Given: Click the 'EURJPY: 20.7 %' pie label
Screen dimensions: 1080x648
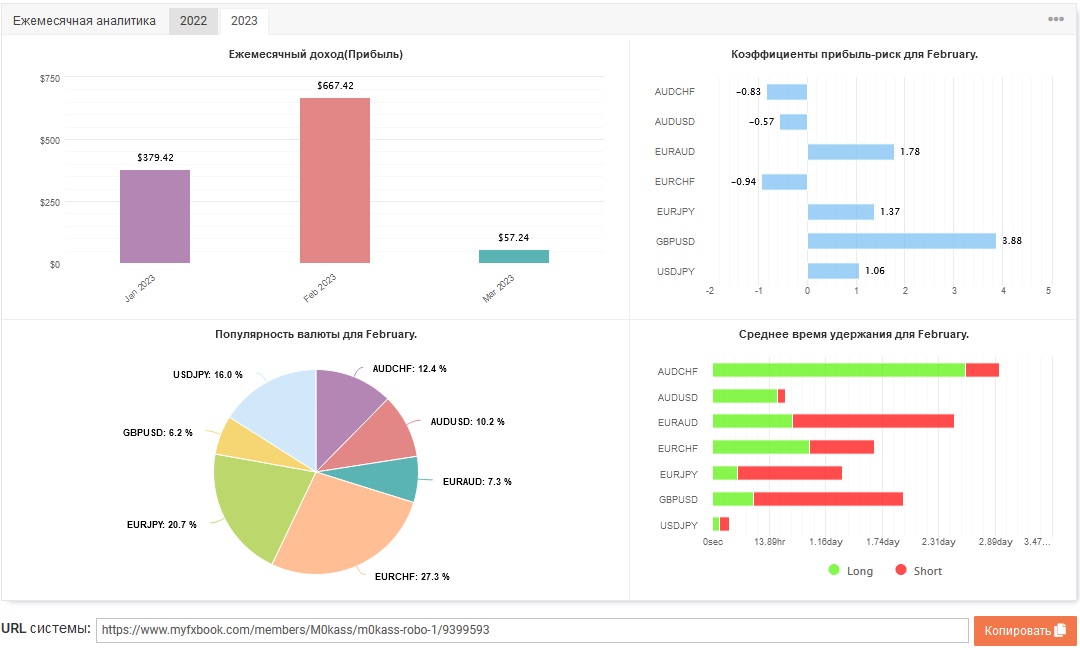Looking at the screenshot, I should tap(161, 525).
